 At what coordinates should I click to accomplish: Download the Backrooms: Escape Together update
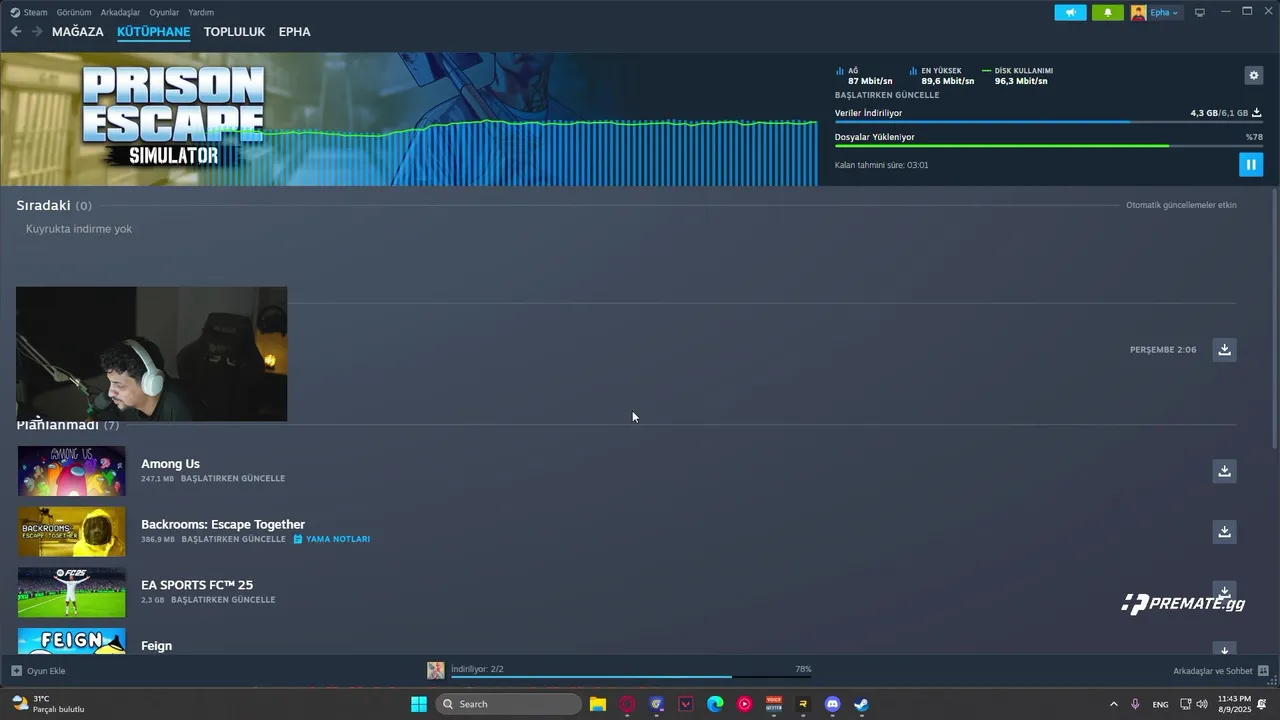[1224, 531]
